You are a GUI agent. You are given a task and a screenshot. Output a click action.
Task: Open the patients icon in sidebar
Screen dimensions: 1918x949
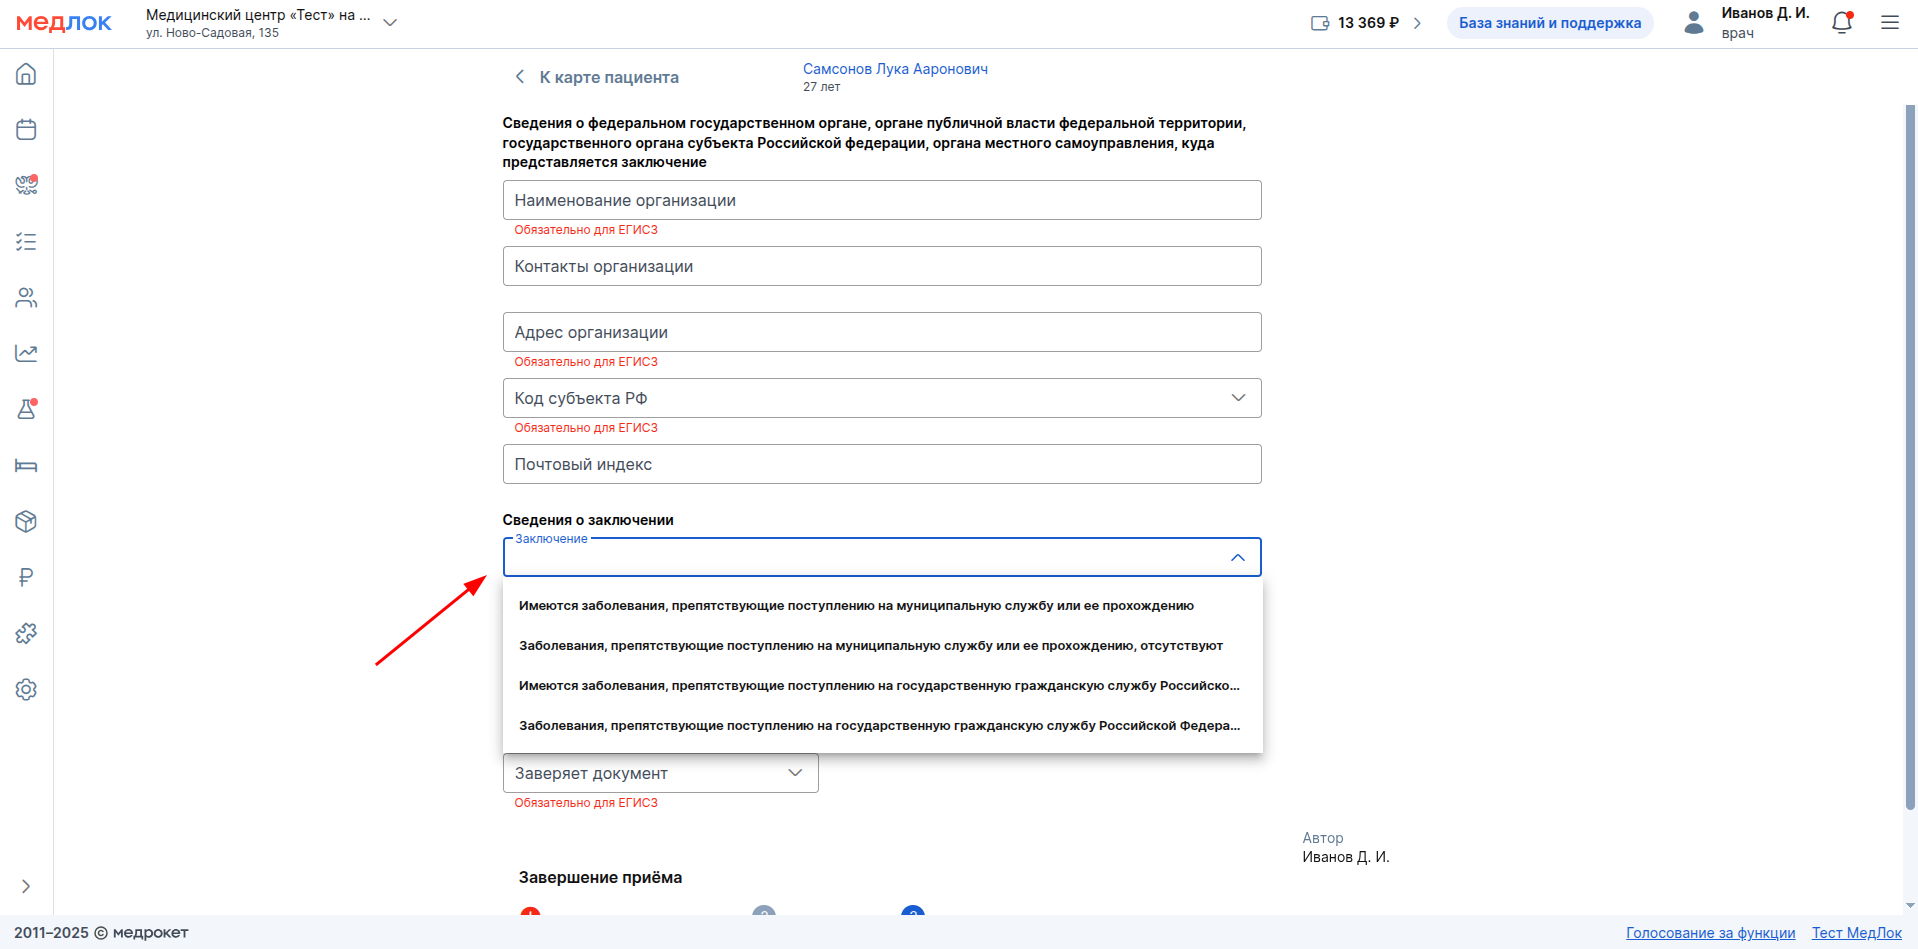pos(26,298)
